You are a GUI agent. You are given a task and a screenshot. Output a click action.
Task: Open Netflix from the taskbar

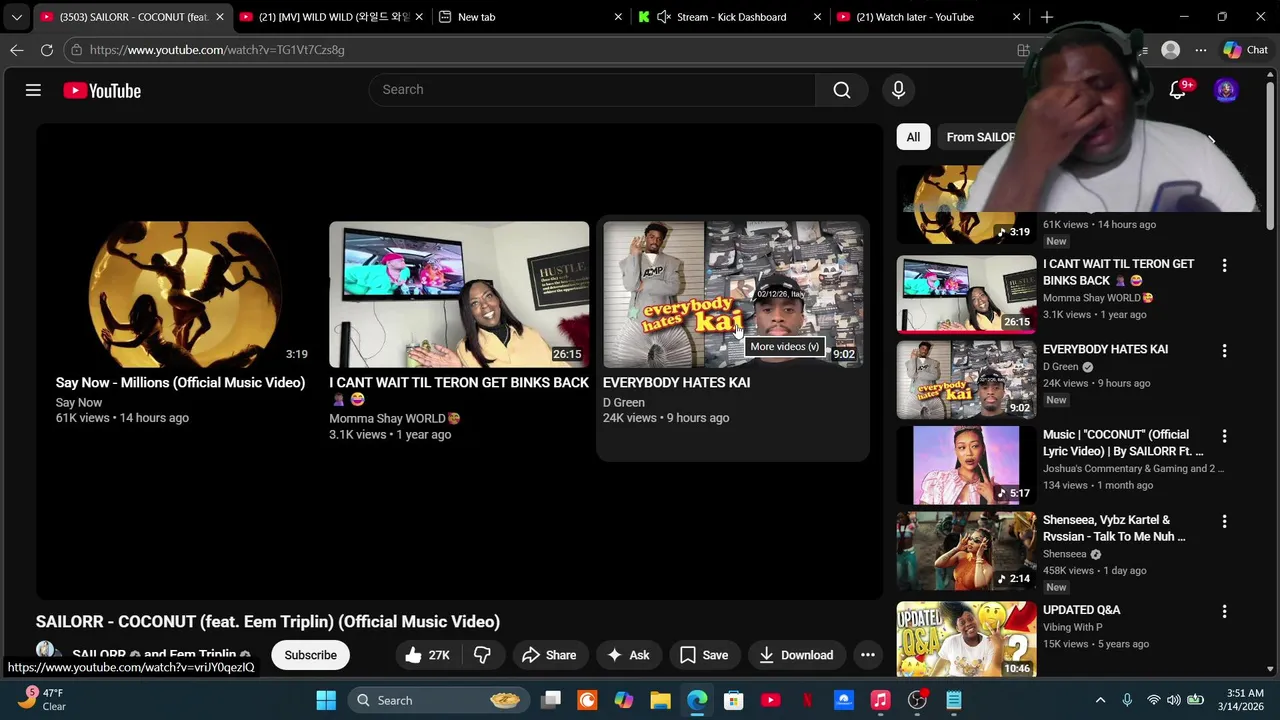pyautogui.click(x=807, y=700)
